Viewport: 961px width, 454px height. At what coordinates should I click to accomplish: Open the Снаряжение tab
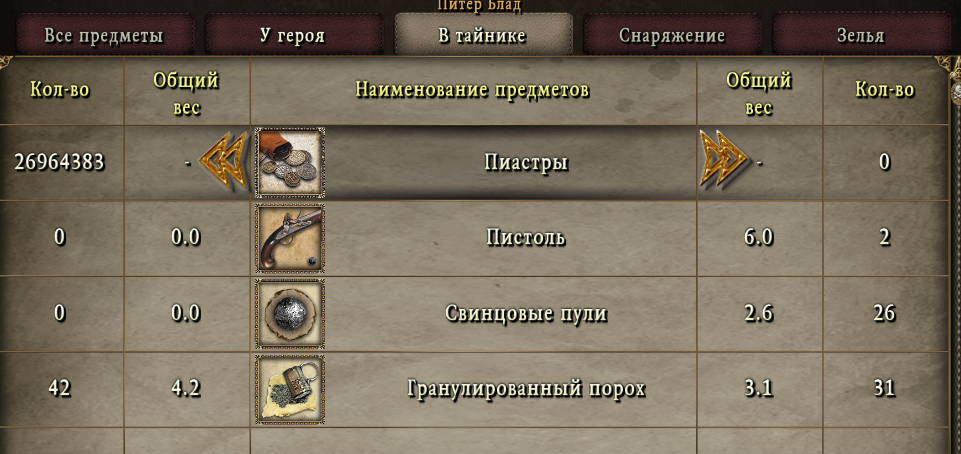[x=672, y=35]
